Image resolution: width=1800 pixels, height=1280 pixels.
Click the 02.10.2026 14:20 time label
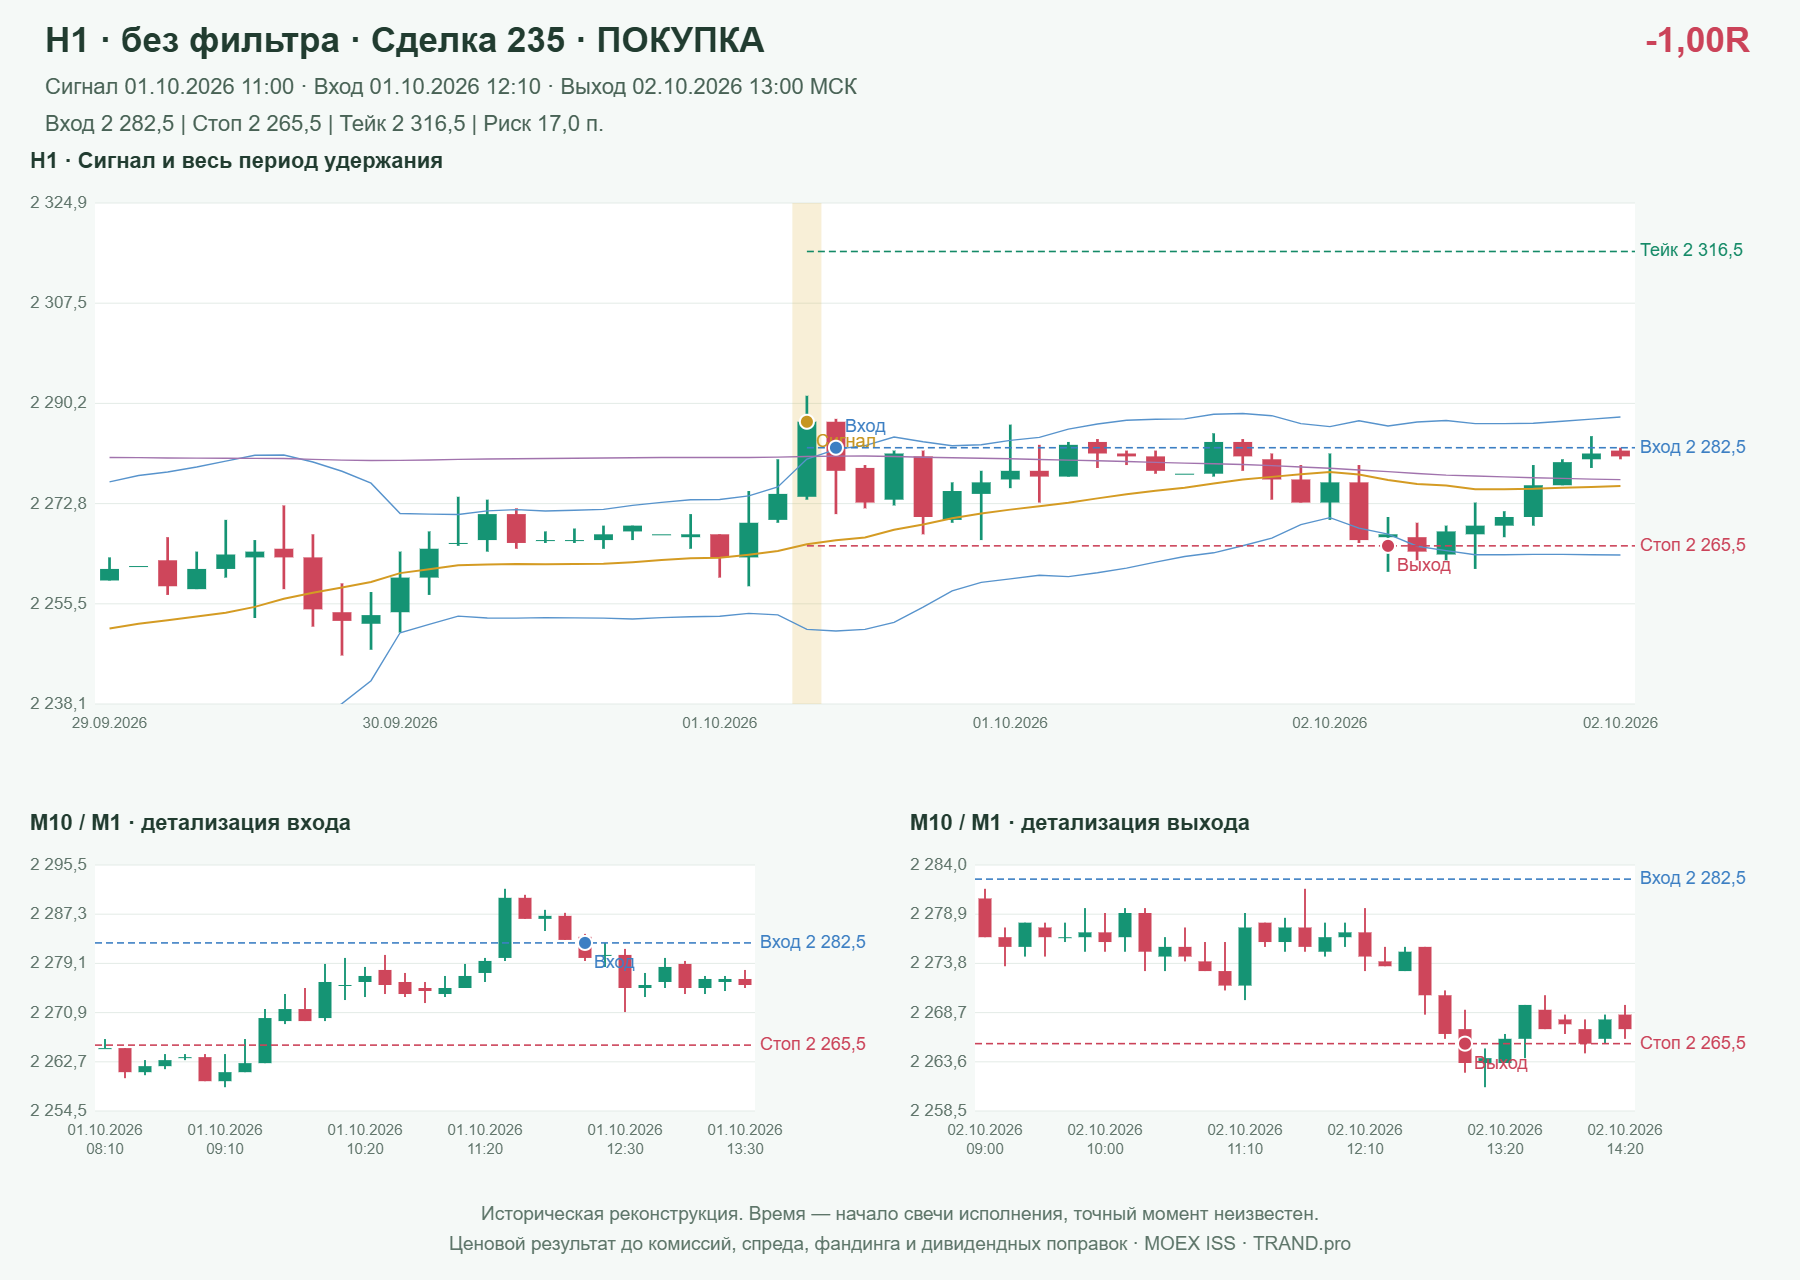[x=1625, y=1139]
